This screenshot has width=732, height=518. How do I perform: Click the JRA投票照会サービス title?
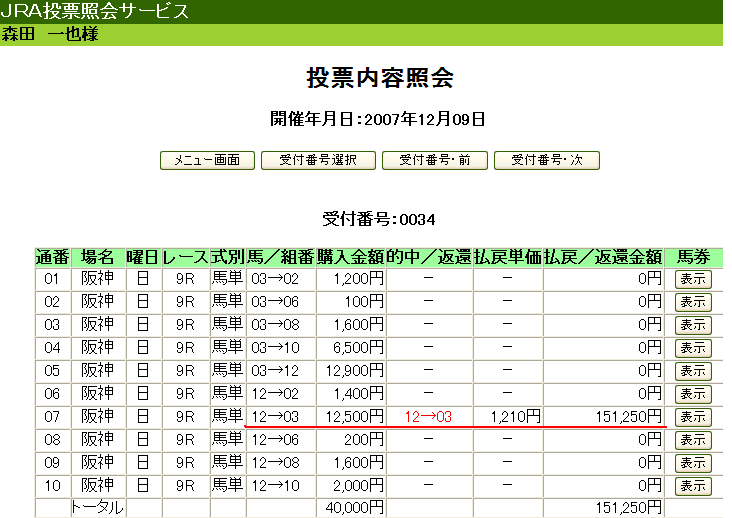point(94,11)
